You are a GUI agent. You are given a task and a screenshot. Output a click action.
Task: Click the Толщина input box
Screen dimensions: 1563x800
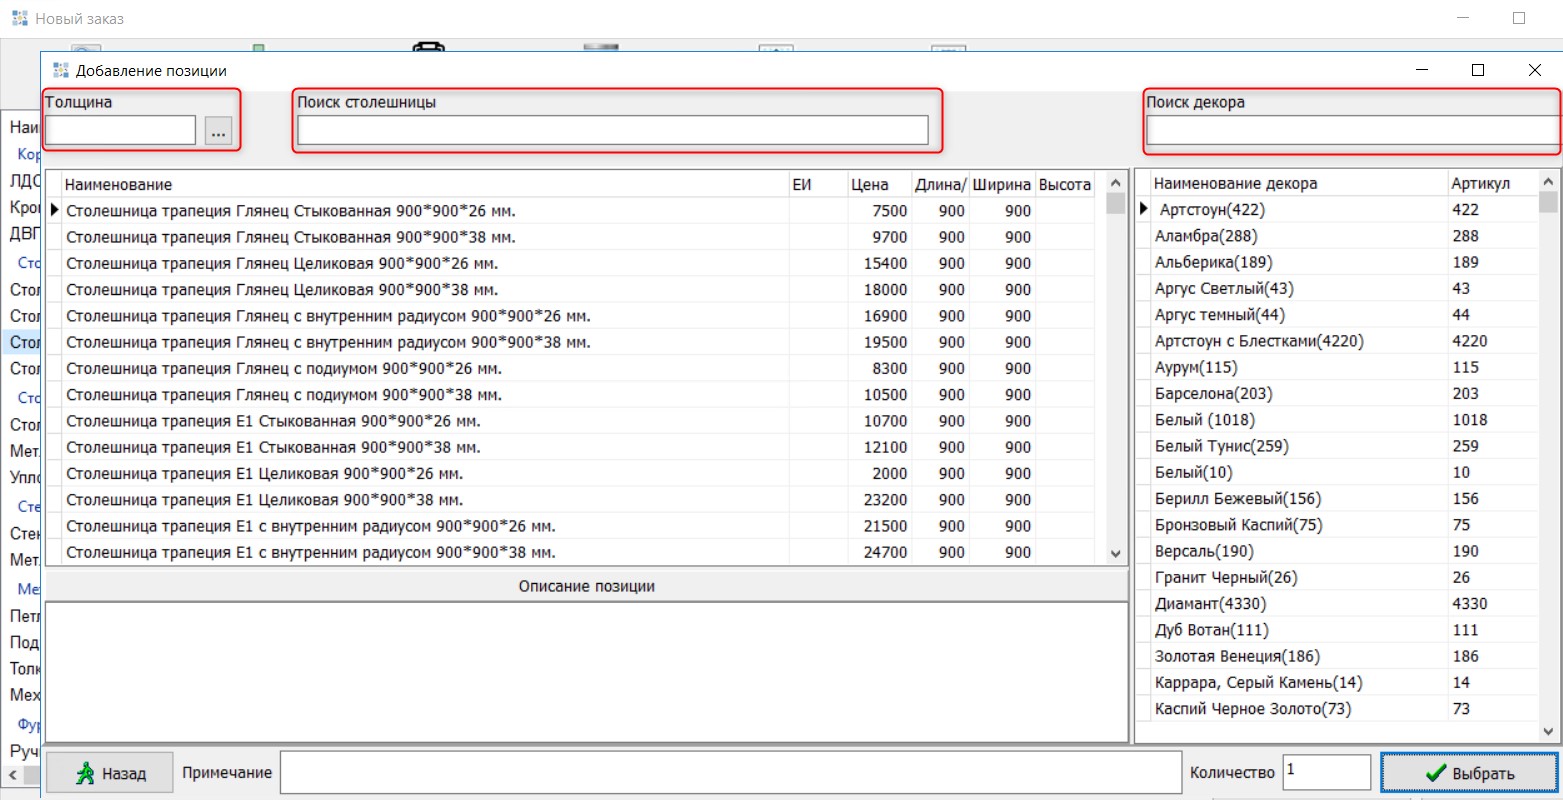coord(120,131)
